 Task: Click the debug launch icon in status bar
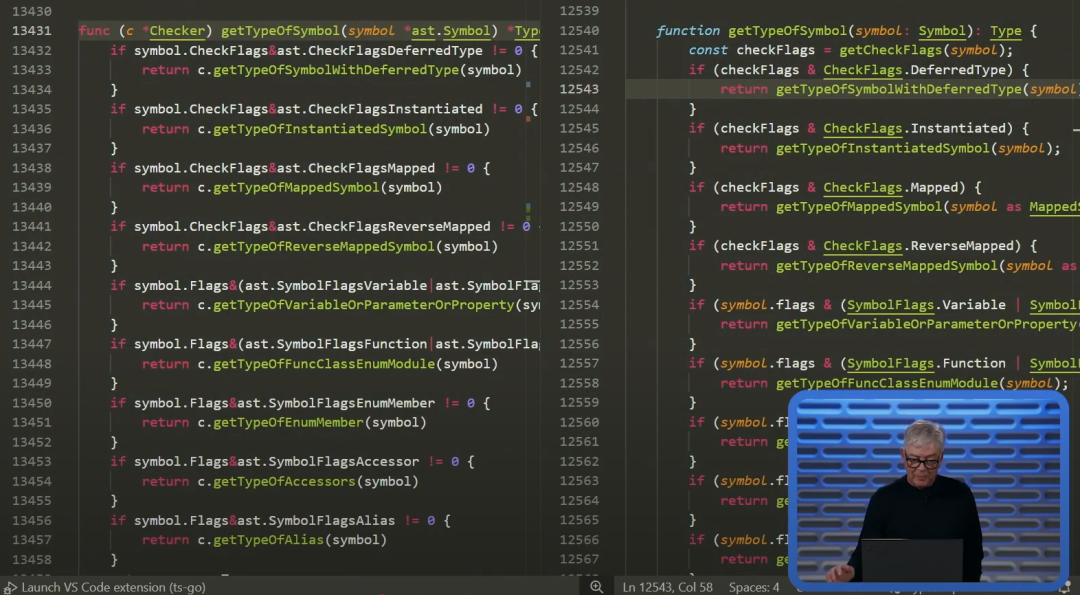[x=10, y=587]
